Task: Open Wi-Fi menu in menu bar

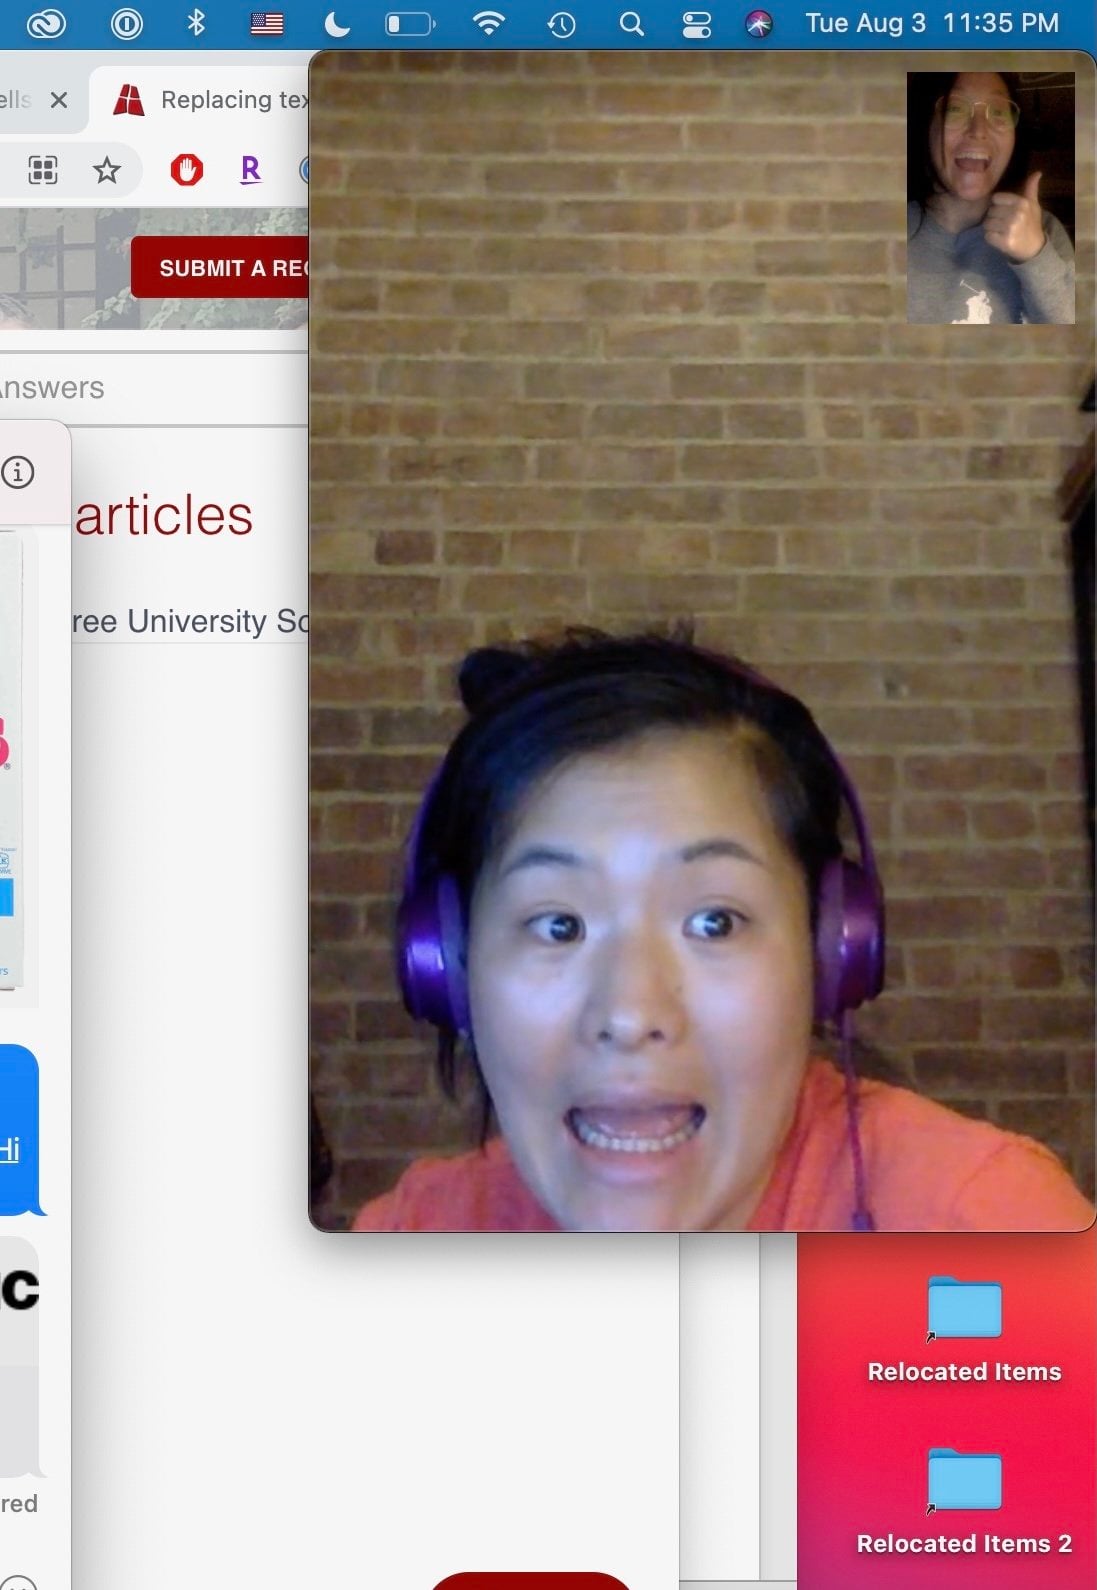Action: pyautogui.click(x=488, y=23)
